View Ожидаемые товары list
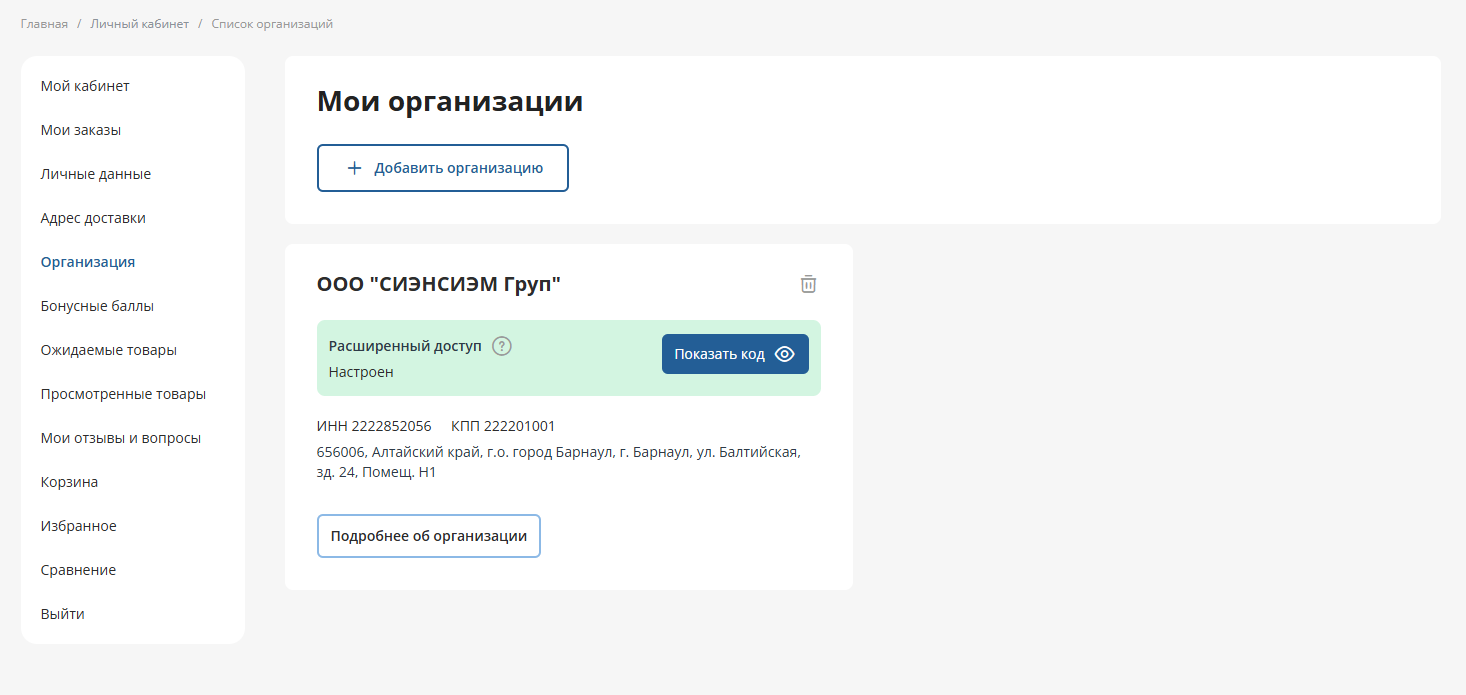 (x=109, y=350)
